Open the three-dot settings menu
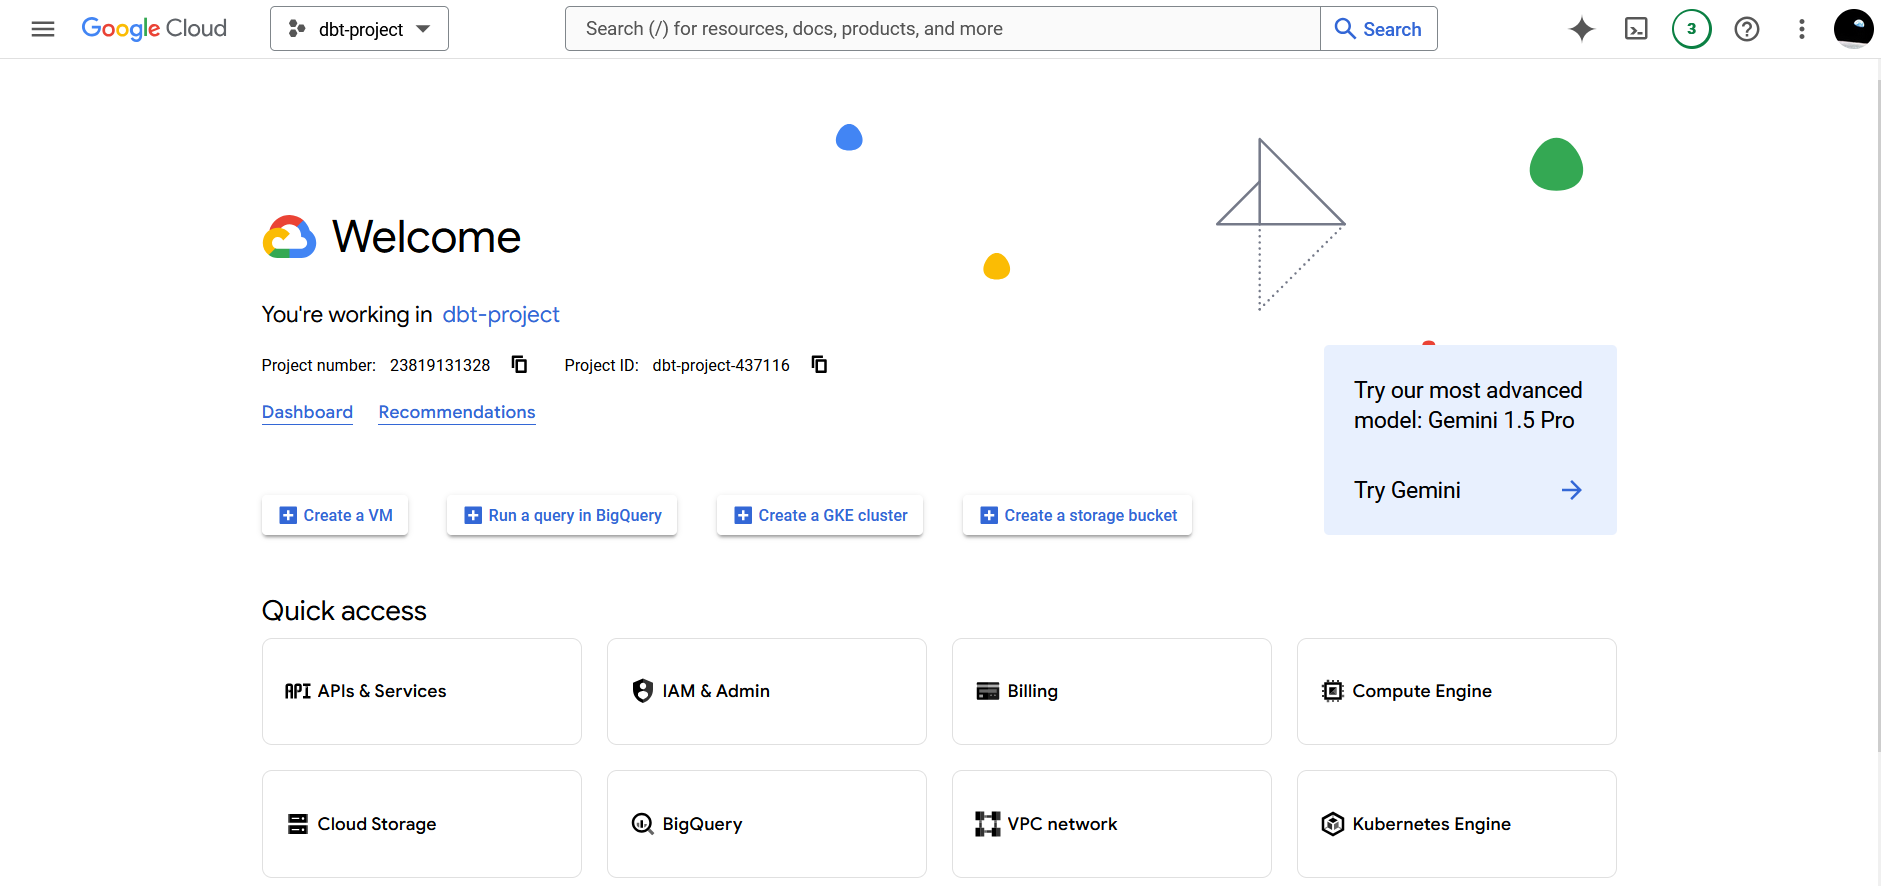Image resolution: width=1881 pixels, height=886 pixels. [x=1802, y=29]
